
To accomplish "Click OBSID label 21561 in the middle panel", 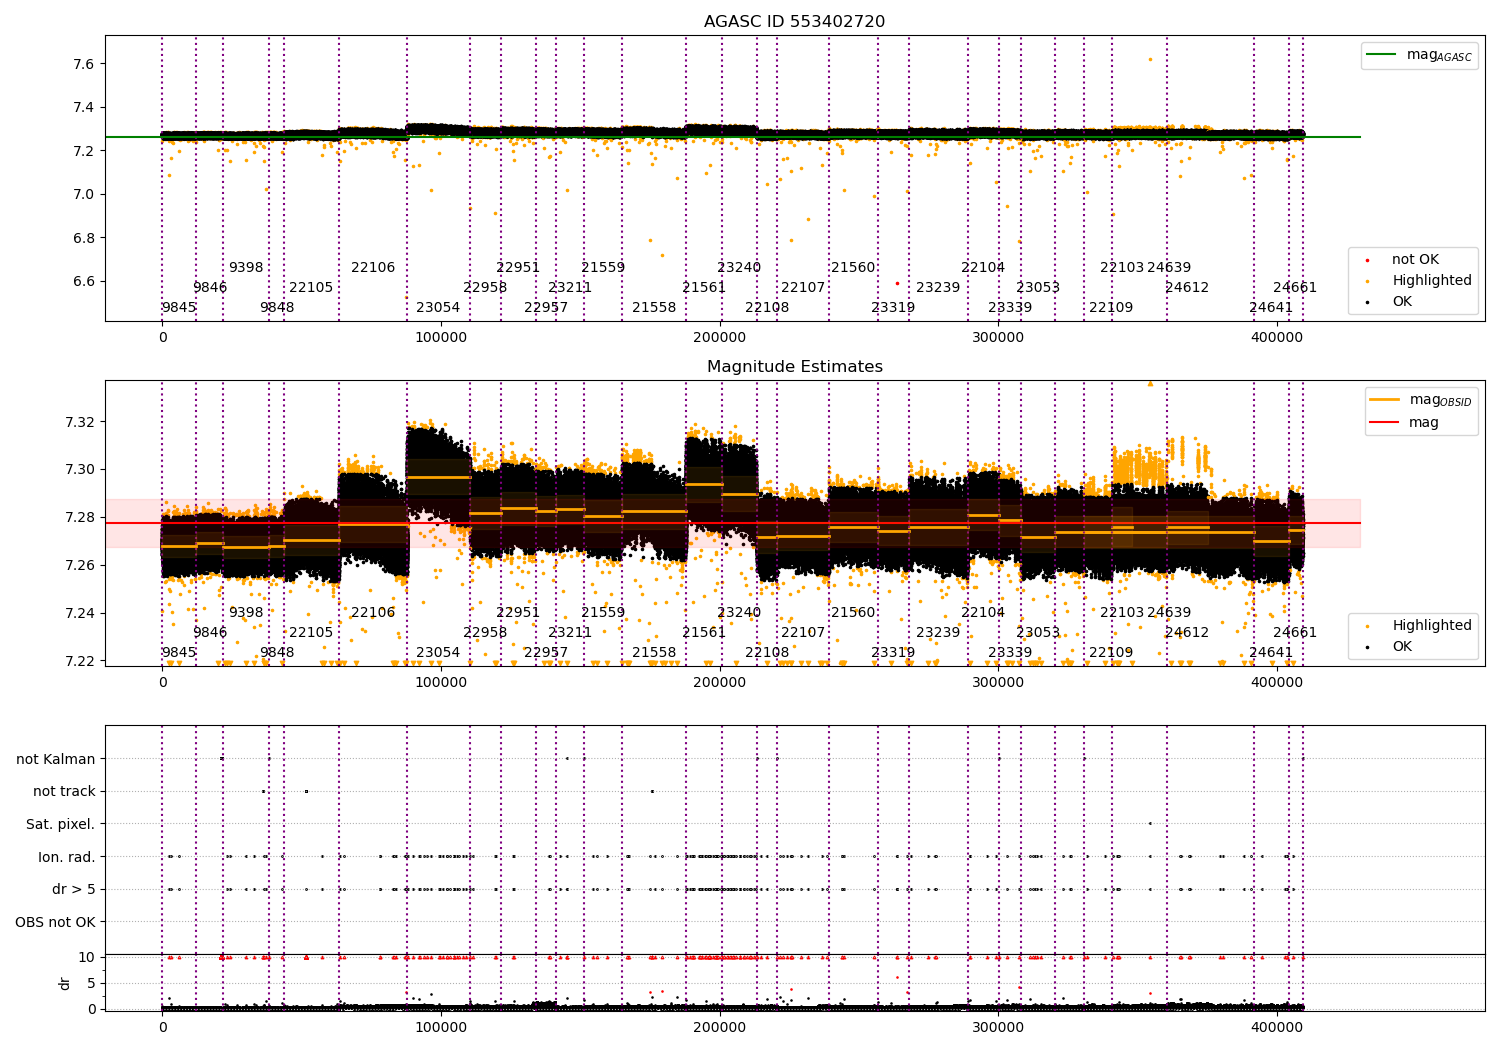I will [x=704, y=633].
